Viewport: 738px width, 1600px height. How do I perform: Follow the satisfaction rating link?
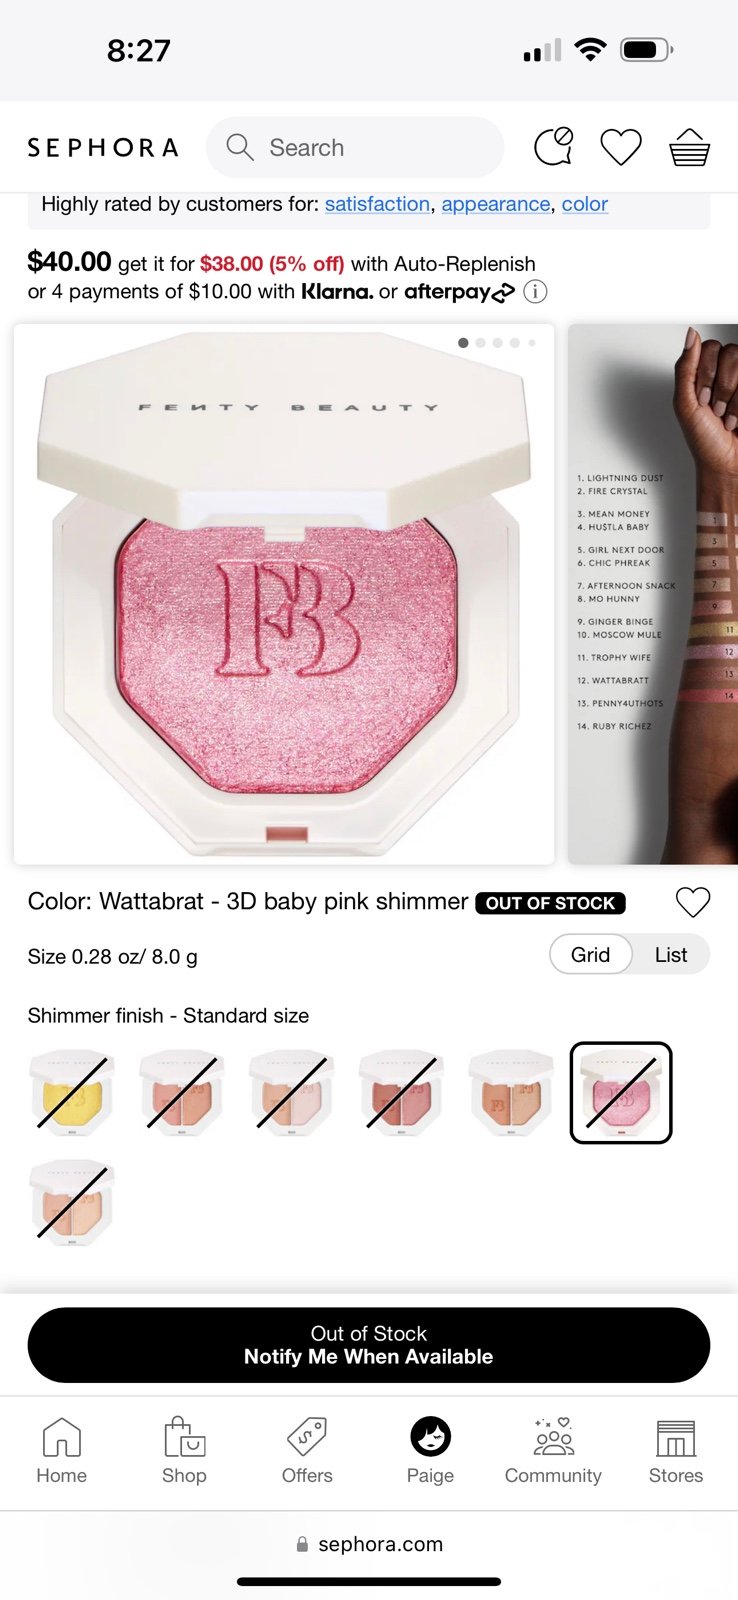[377, 204]
